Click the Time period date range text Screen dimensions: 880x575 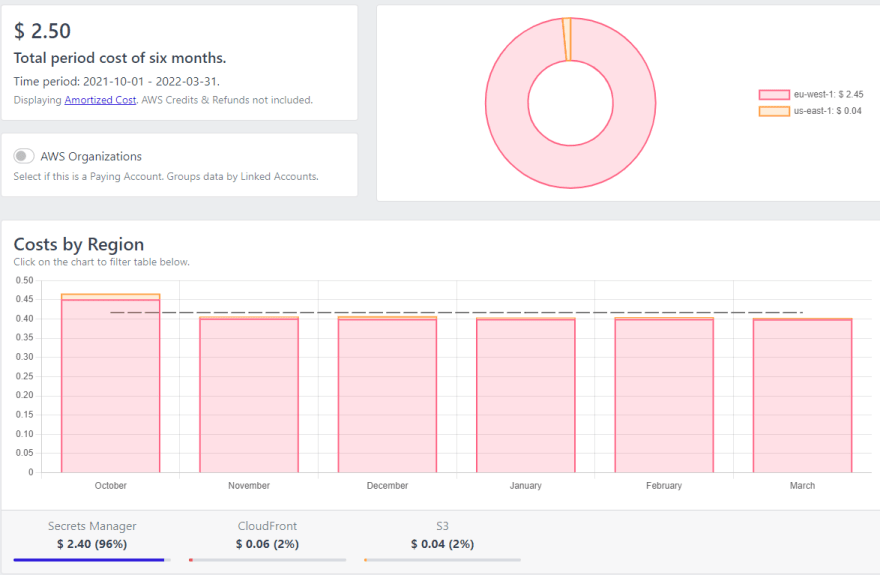(117, 81)
